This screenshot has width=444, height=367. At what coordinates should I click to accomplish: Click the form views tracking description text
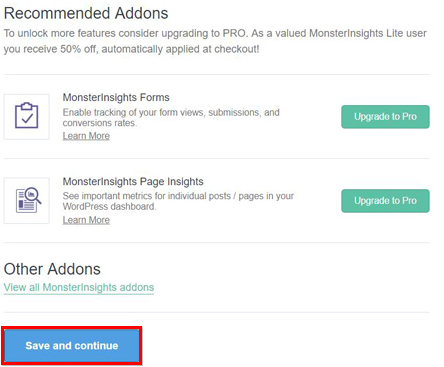[171, 117]
